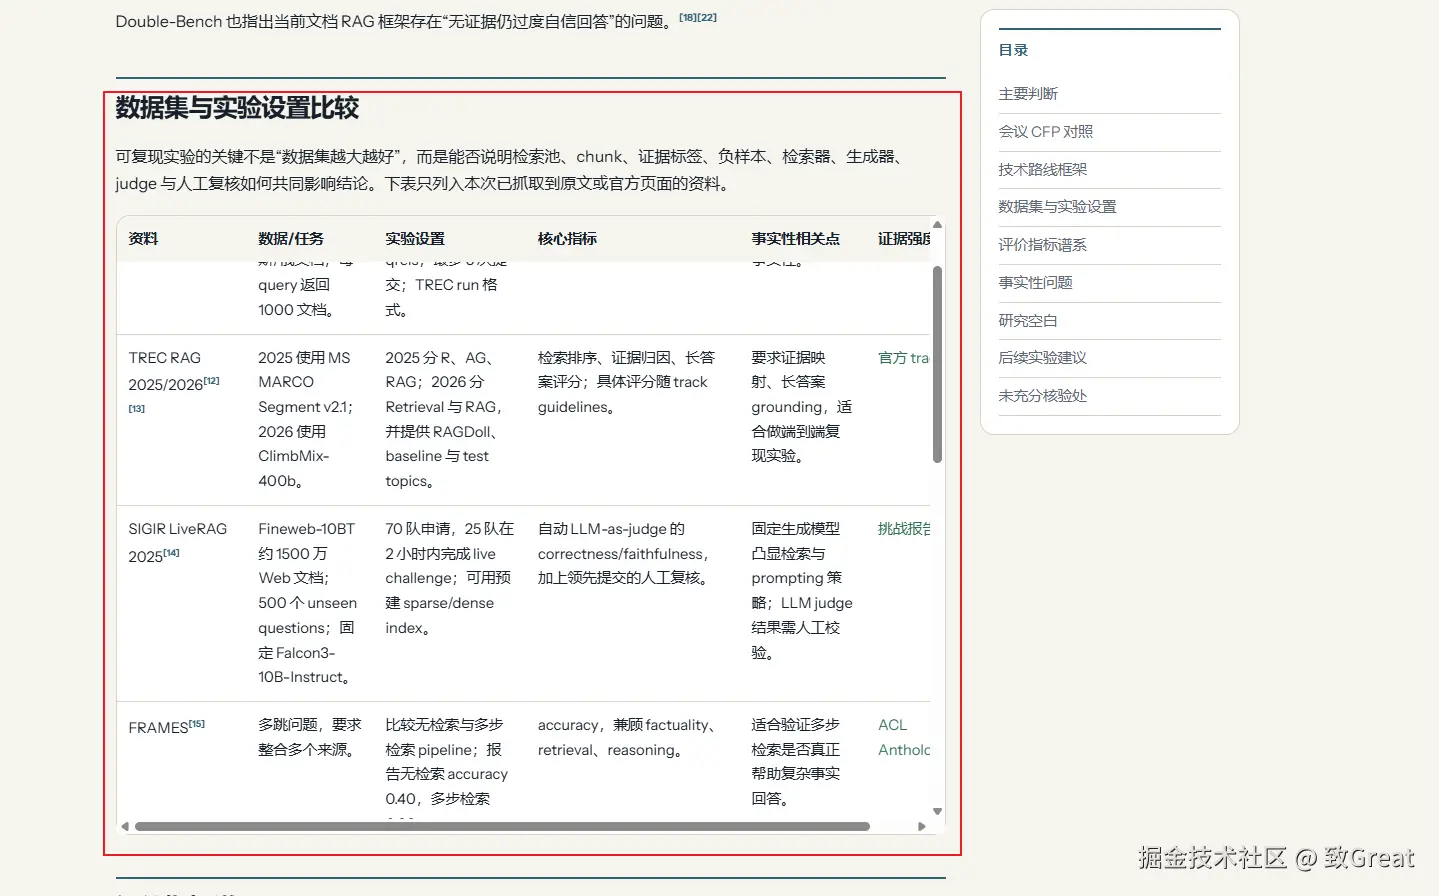The image size is (1439, 896).
Task: Click the cell containing 'query 返回 1000 文档'
Action: pyautogui.click(x=309, y=298)
